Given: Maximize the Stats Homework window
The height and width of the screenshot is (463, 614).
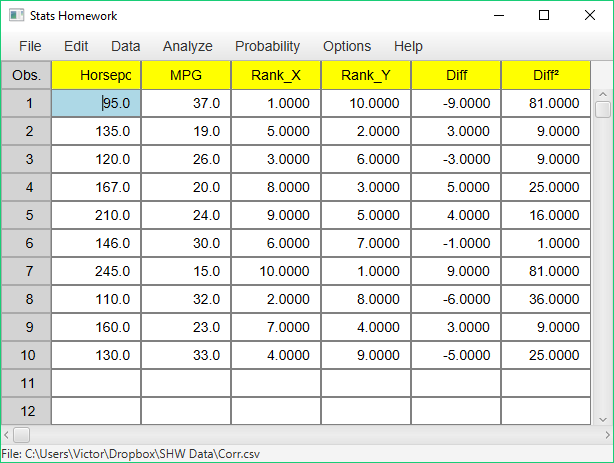Looking at the screenshot, I should point(544,15).
